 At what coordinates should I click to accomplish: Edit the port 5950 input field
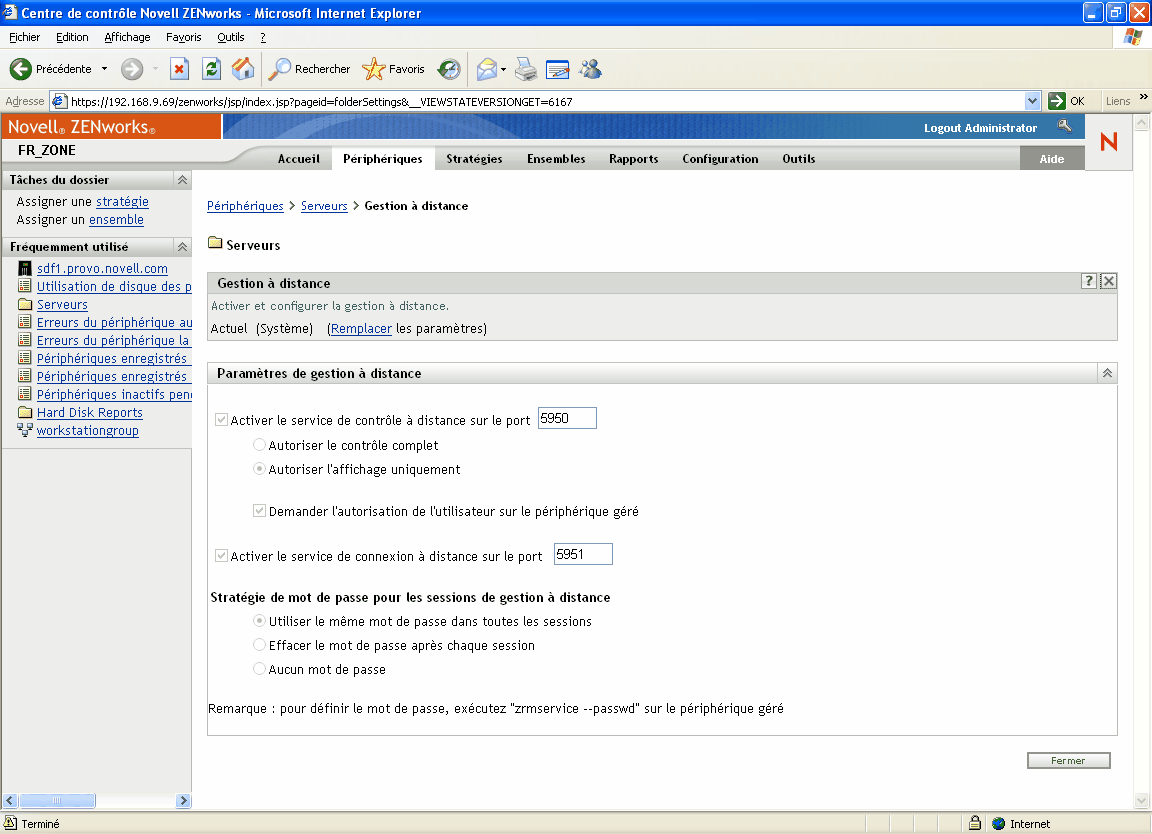567,418
